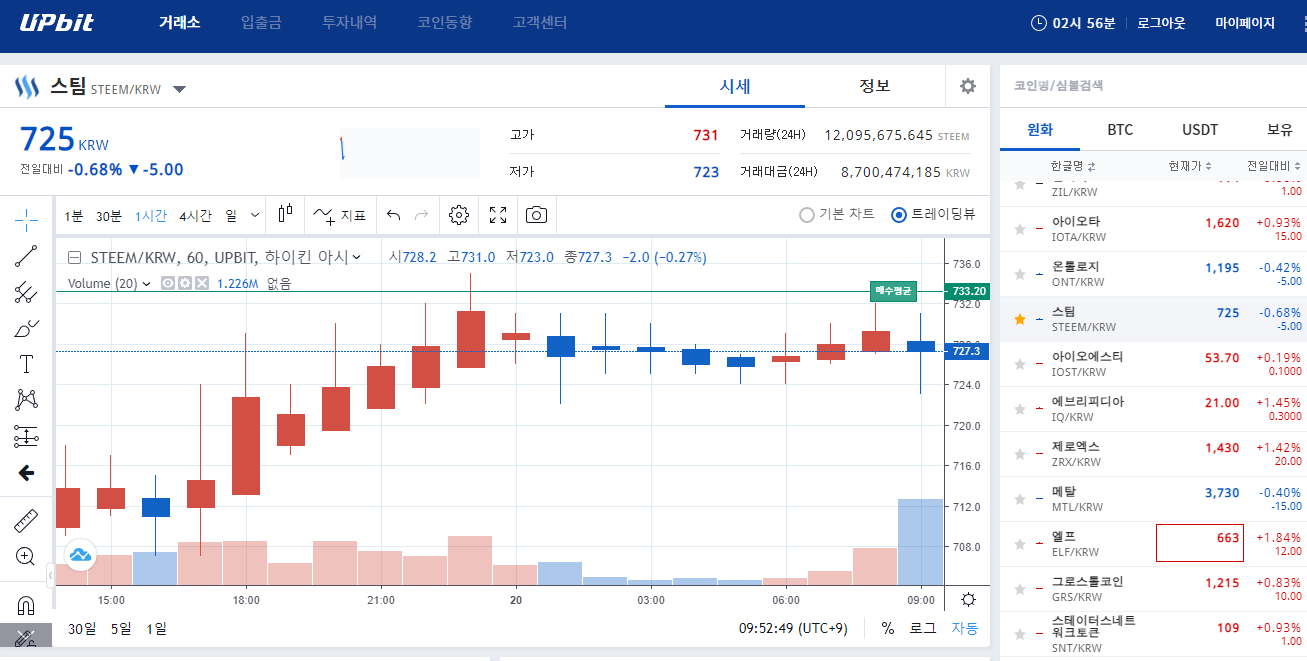Change the candlestick chart style
Screen dimensions: 1307x661
click(286, 214)
